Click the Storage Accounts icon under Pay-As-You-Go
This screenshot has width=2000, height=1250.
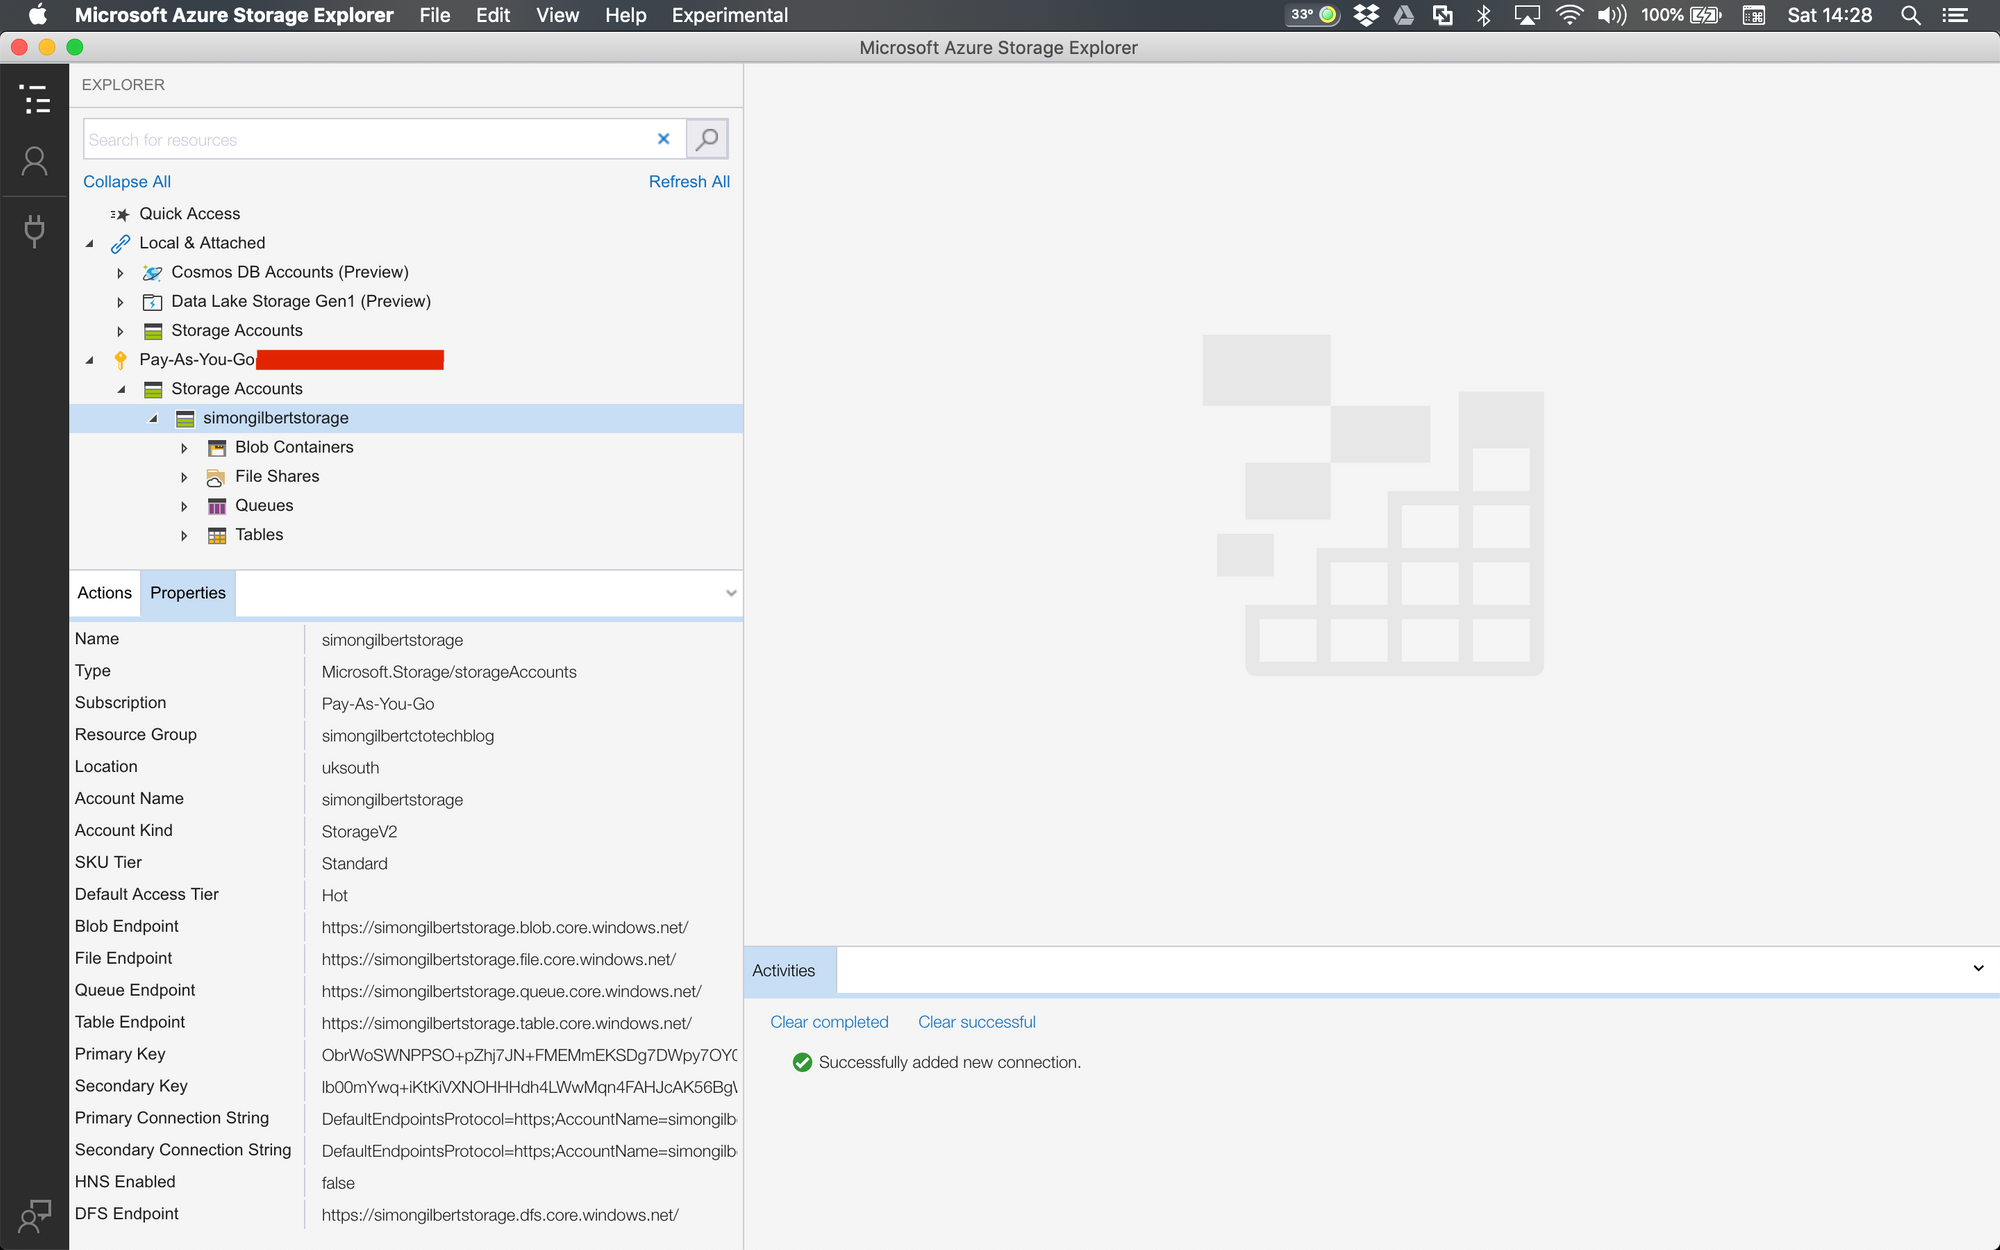[x=152, y=389]
